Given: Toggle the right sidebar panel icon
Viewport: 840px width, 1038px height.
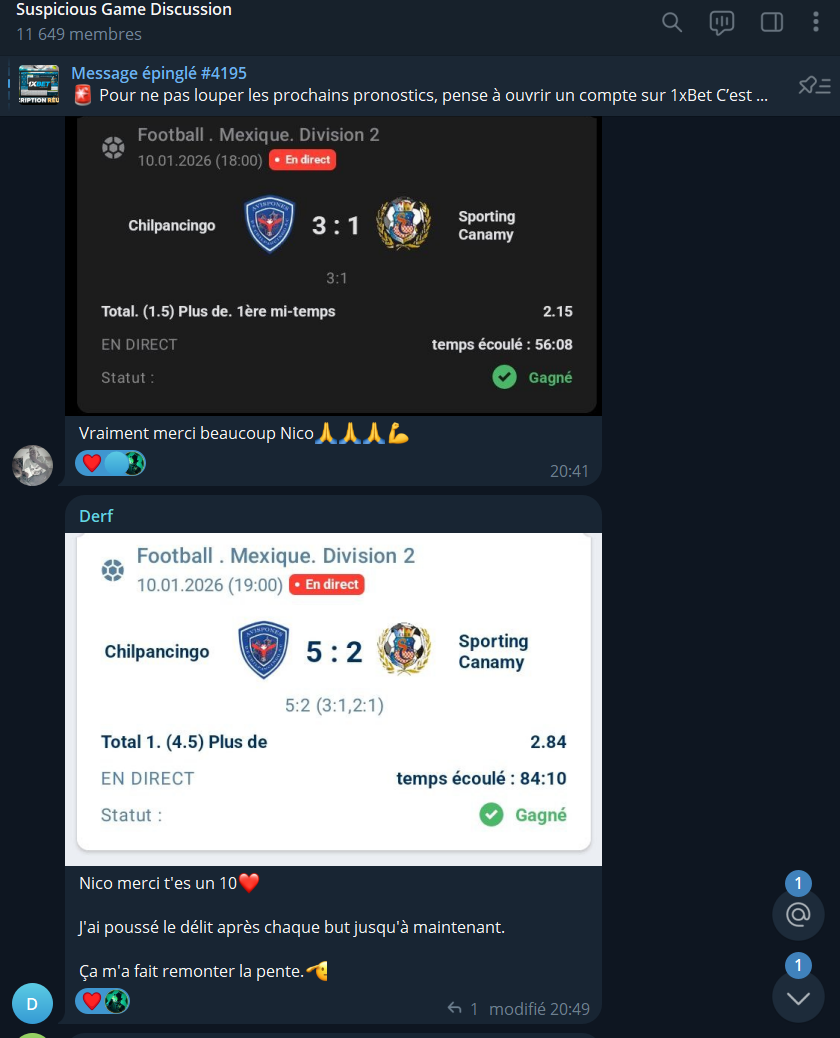Looking at the screenshot, I should [x=772, y=23].
